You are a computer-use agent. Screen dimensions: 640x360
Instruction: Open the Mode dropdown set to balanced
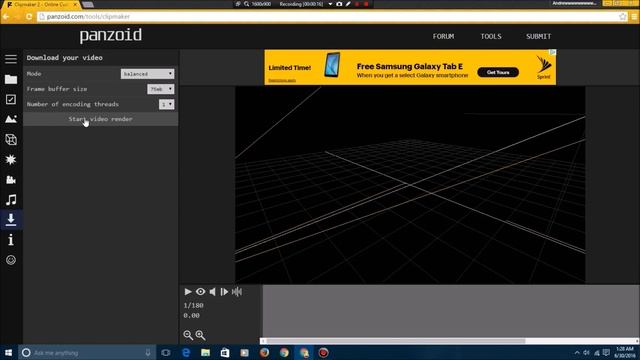(147, 74)
